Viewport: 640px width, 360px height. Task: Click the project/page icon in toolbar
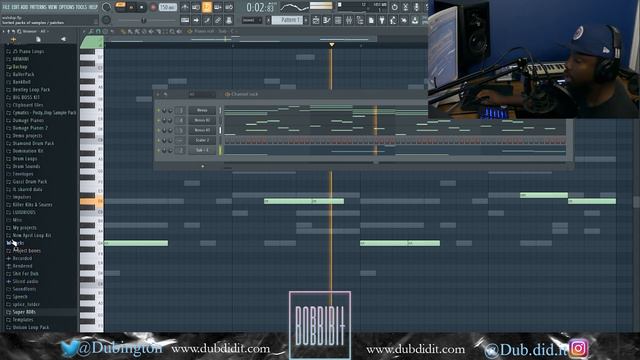click(371, 20)
